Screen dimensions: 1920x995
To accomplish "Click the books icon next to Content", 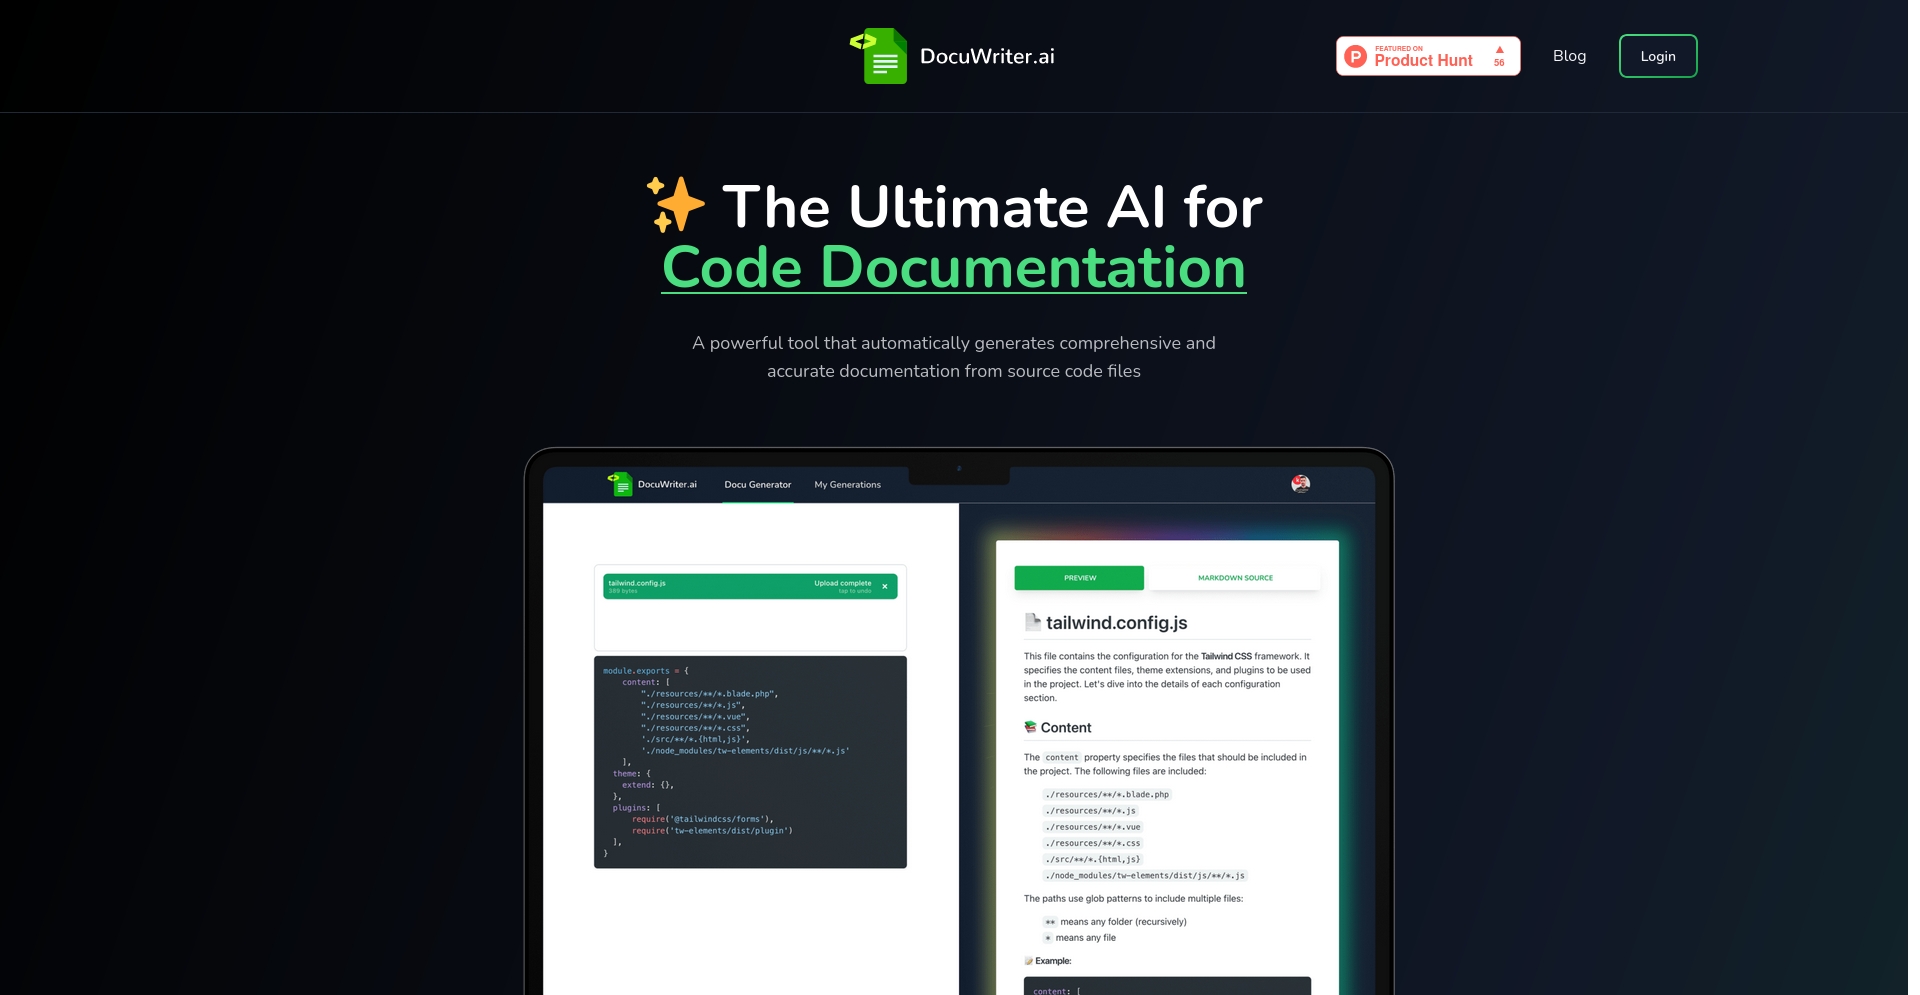I will click(x=1030, y=727).
